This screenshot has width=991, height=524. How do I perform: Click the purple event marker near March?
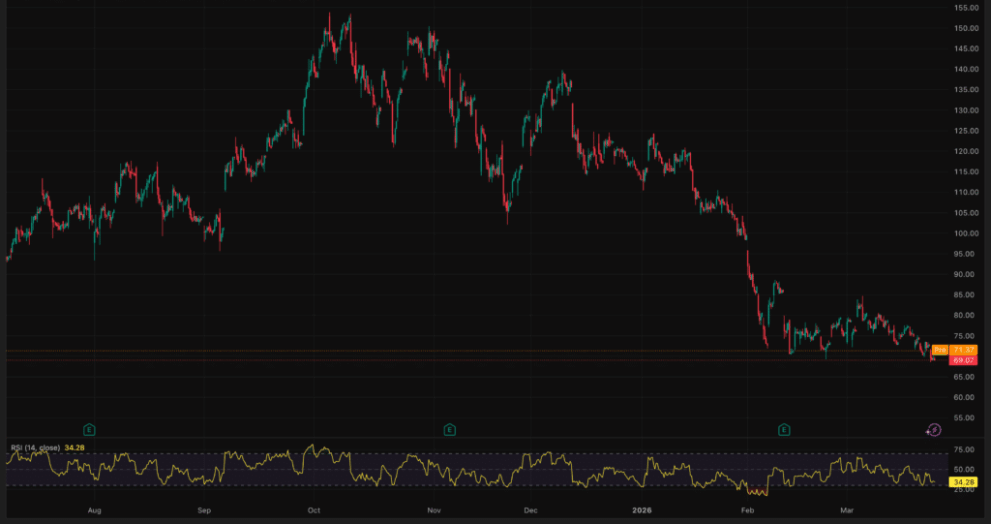[x=933, y=429]
